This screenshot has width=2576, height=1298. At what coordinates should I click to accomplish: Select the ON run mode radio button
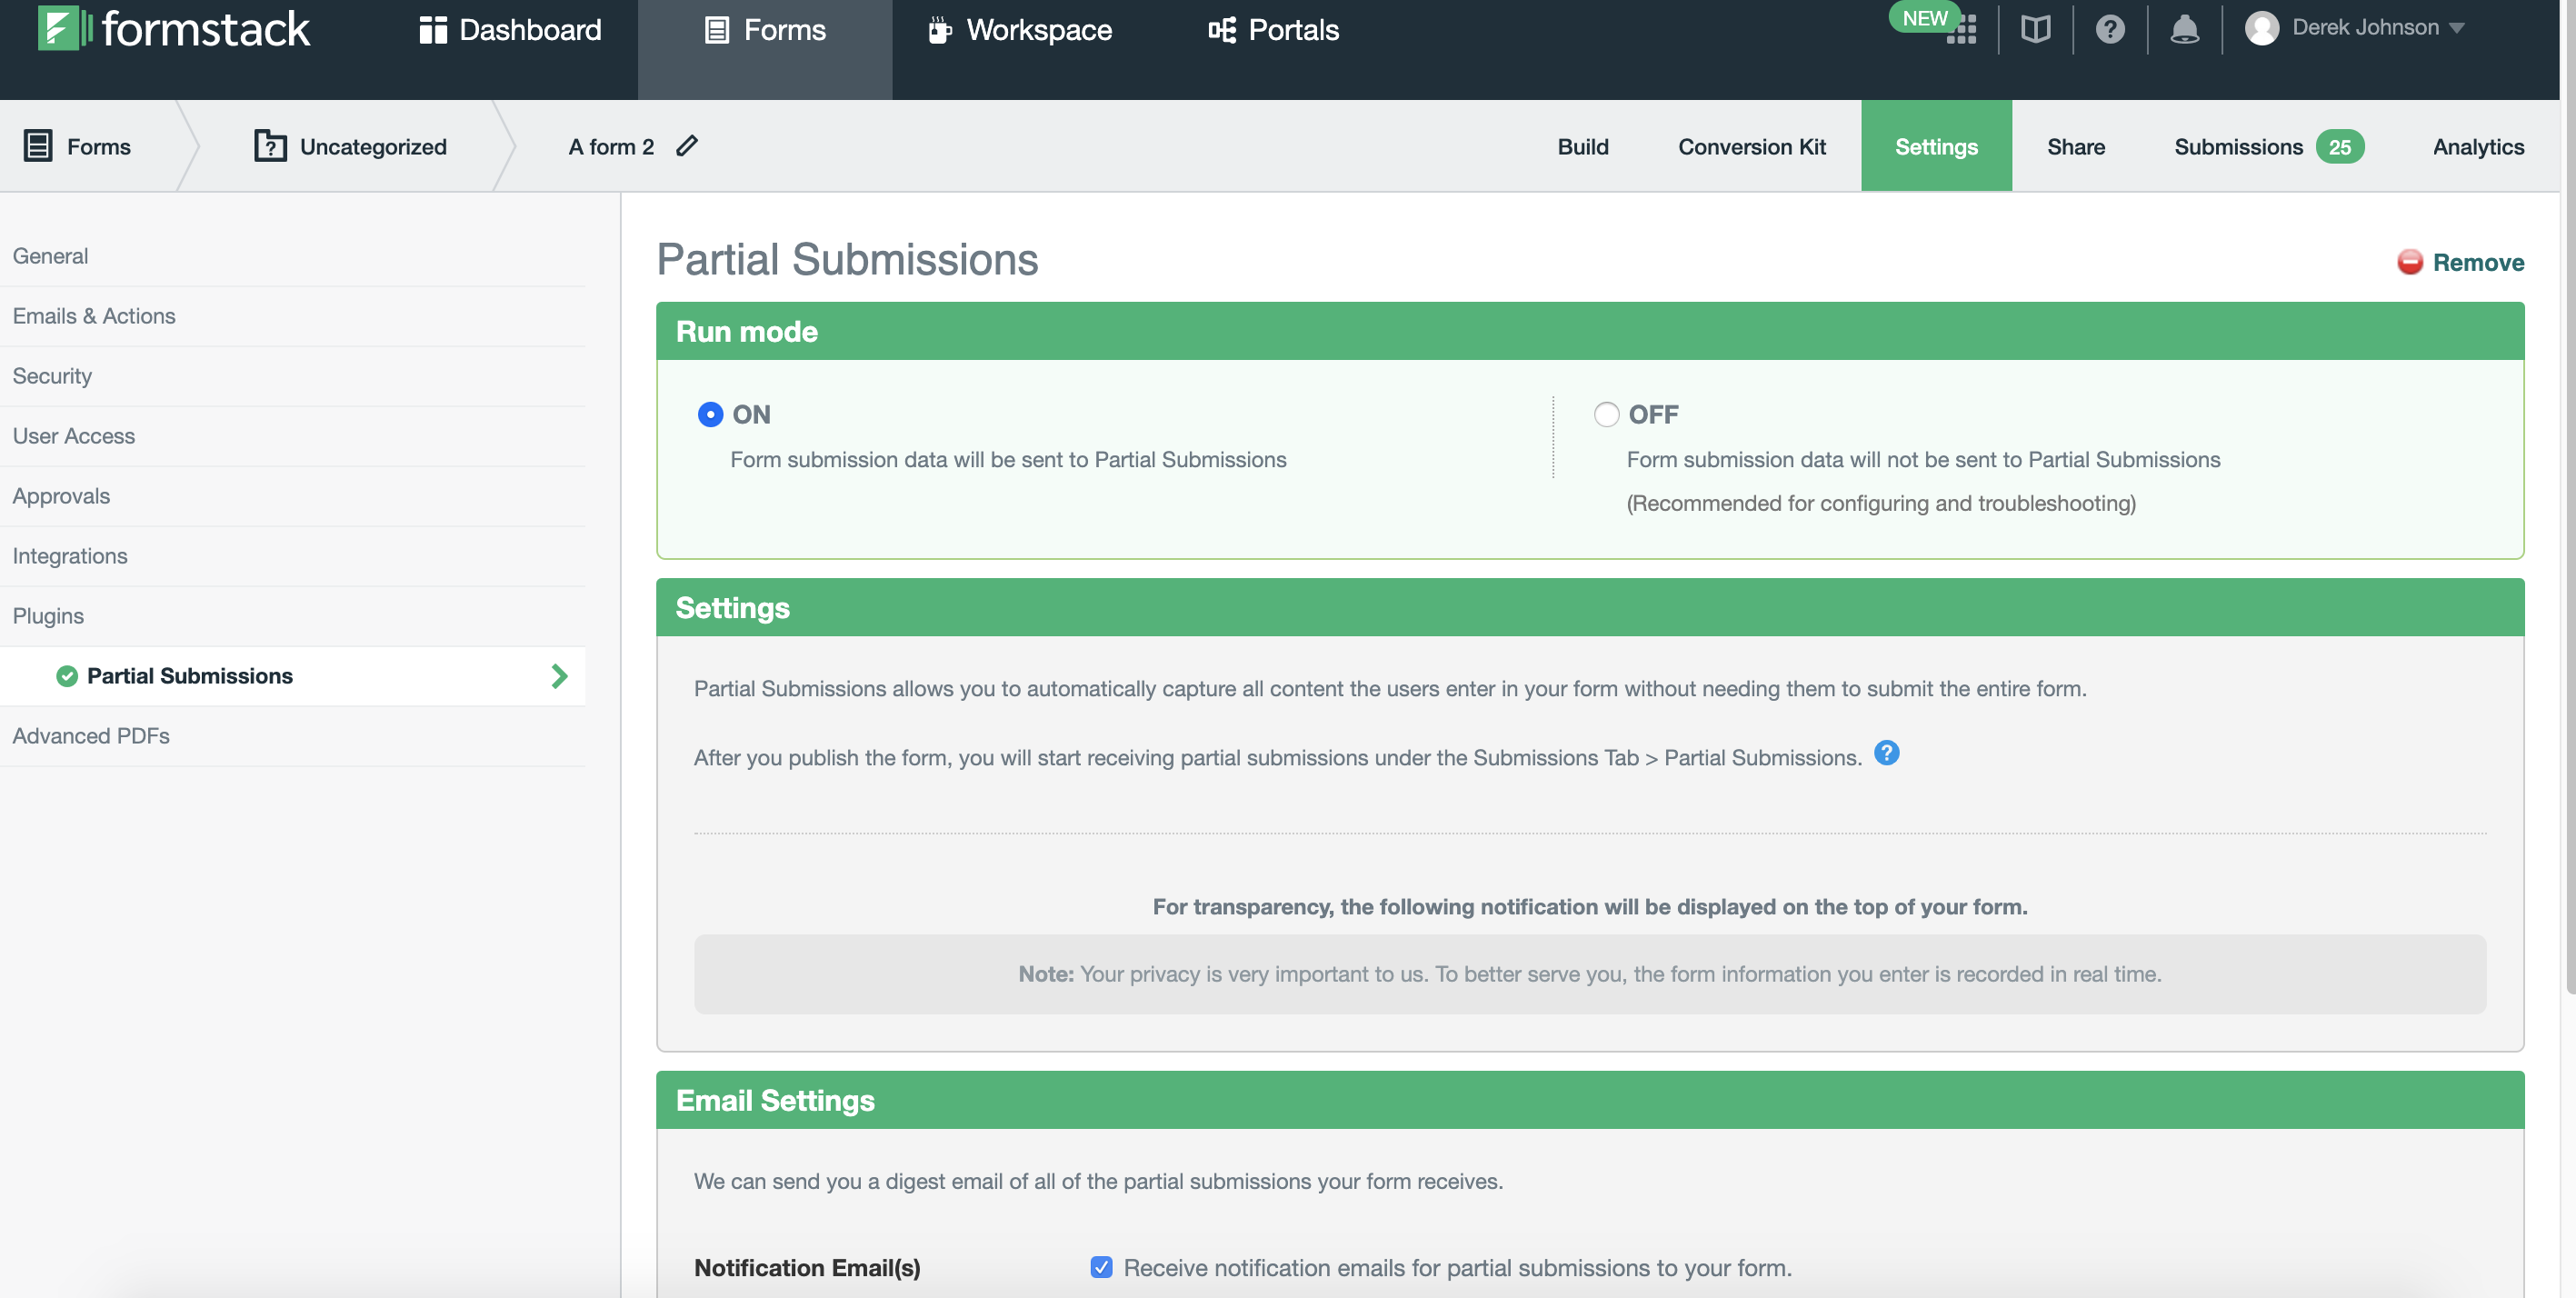coord(709,414)
